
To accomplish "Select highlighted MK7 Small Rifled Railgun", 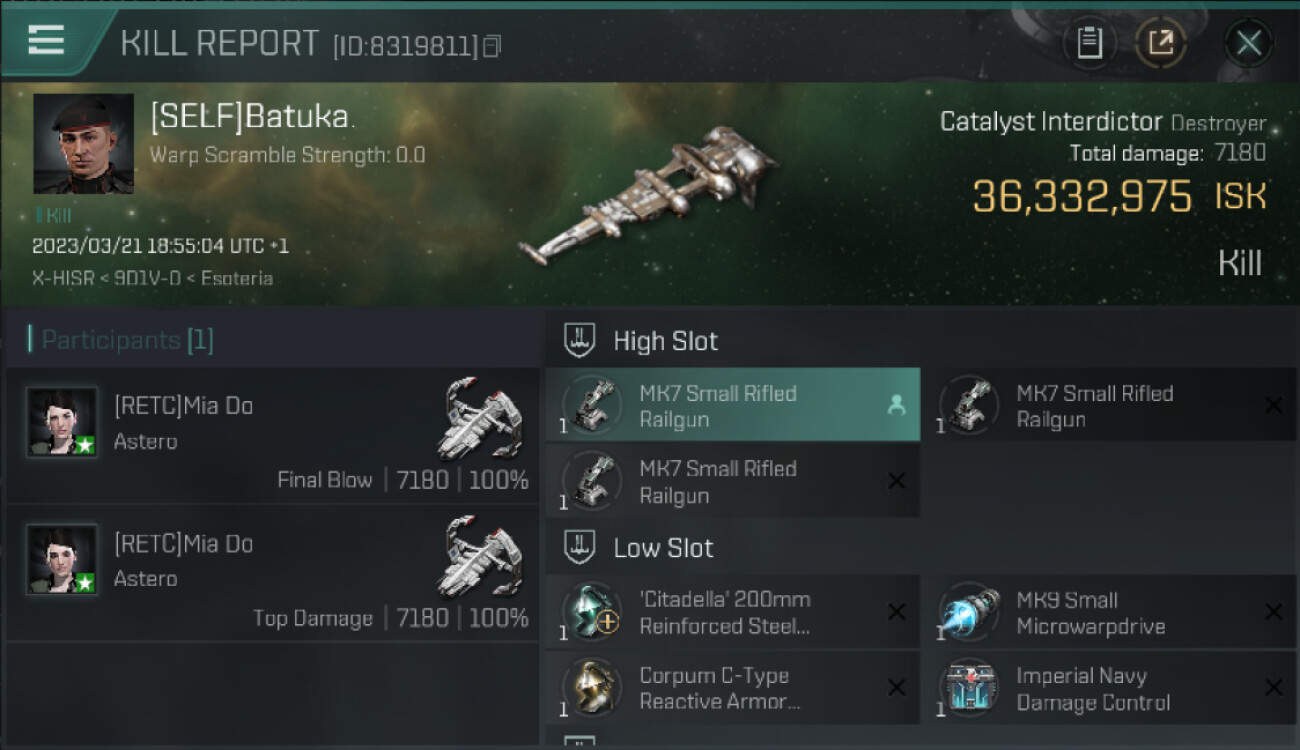I will (x=733, y=405).
